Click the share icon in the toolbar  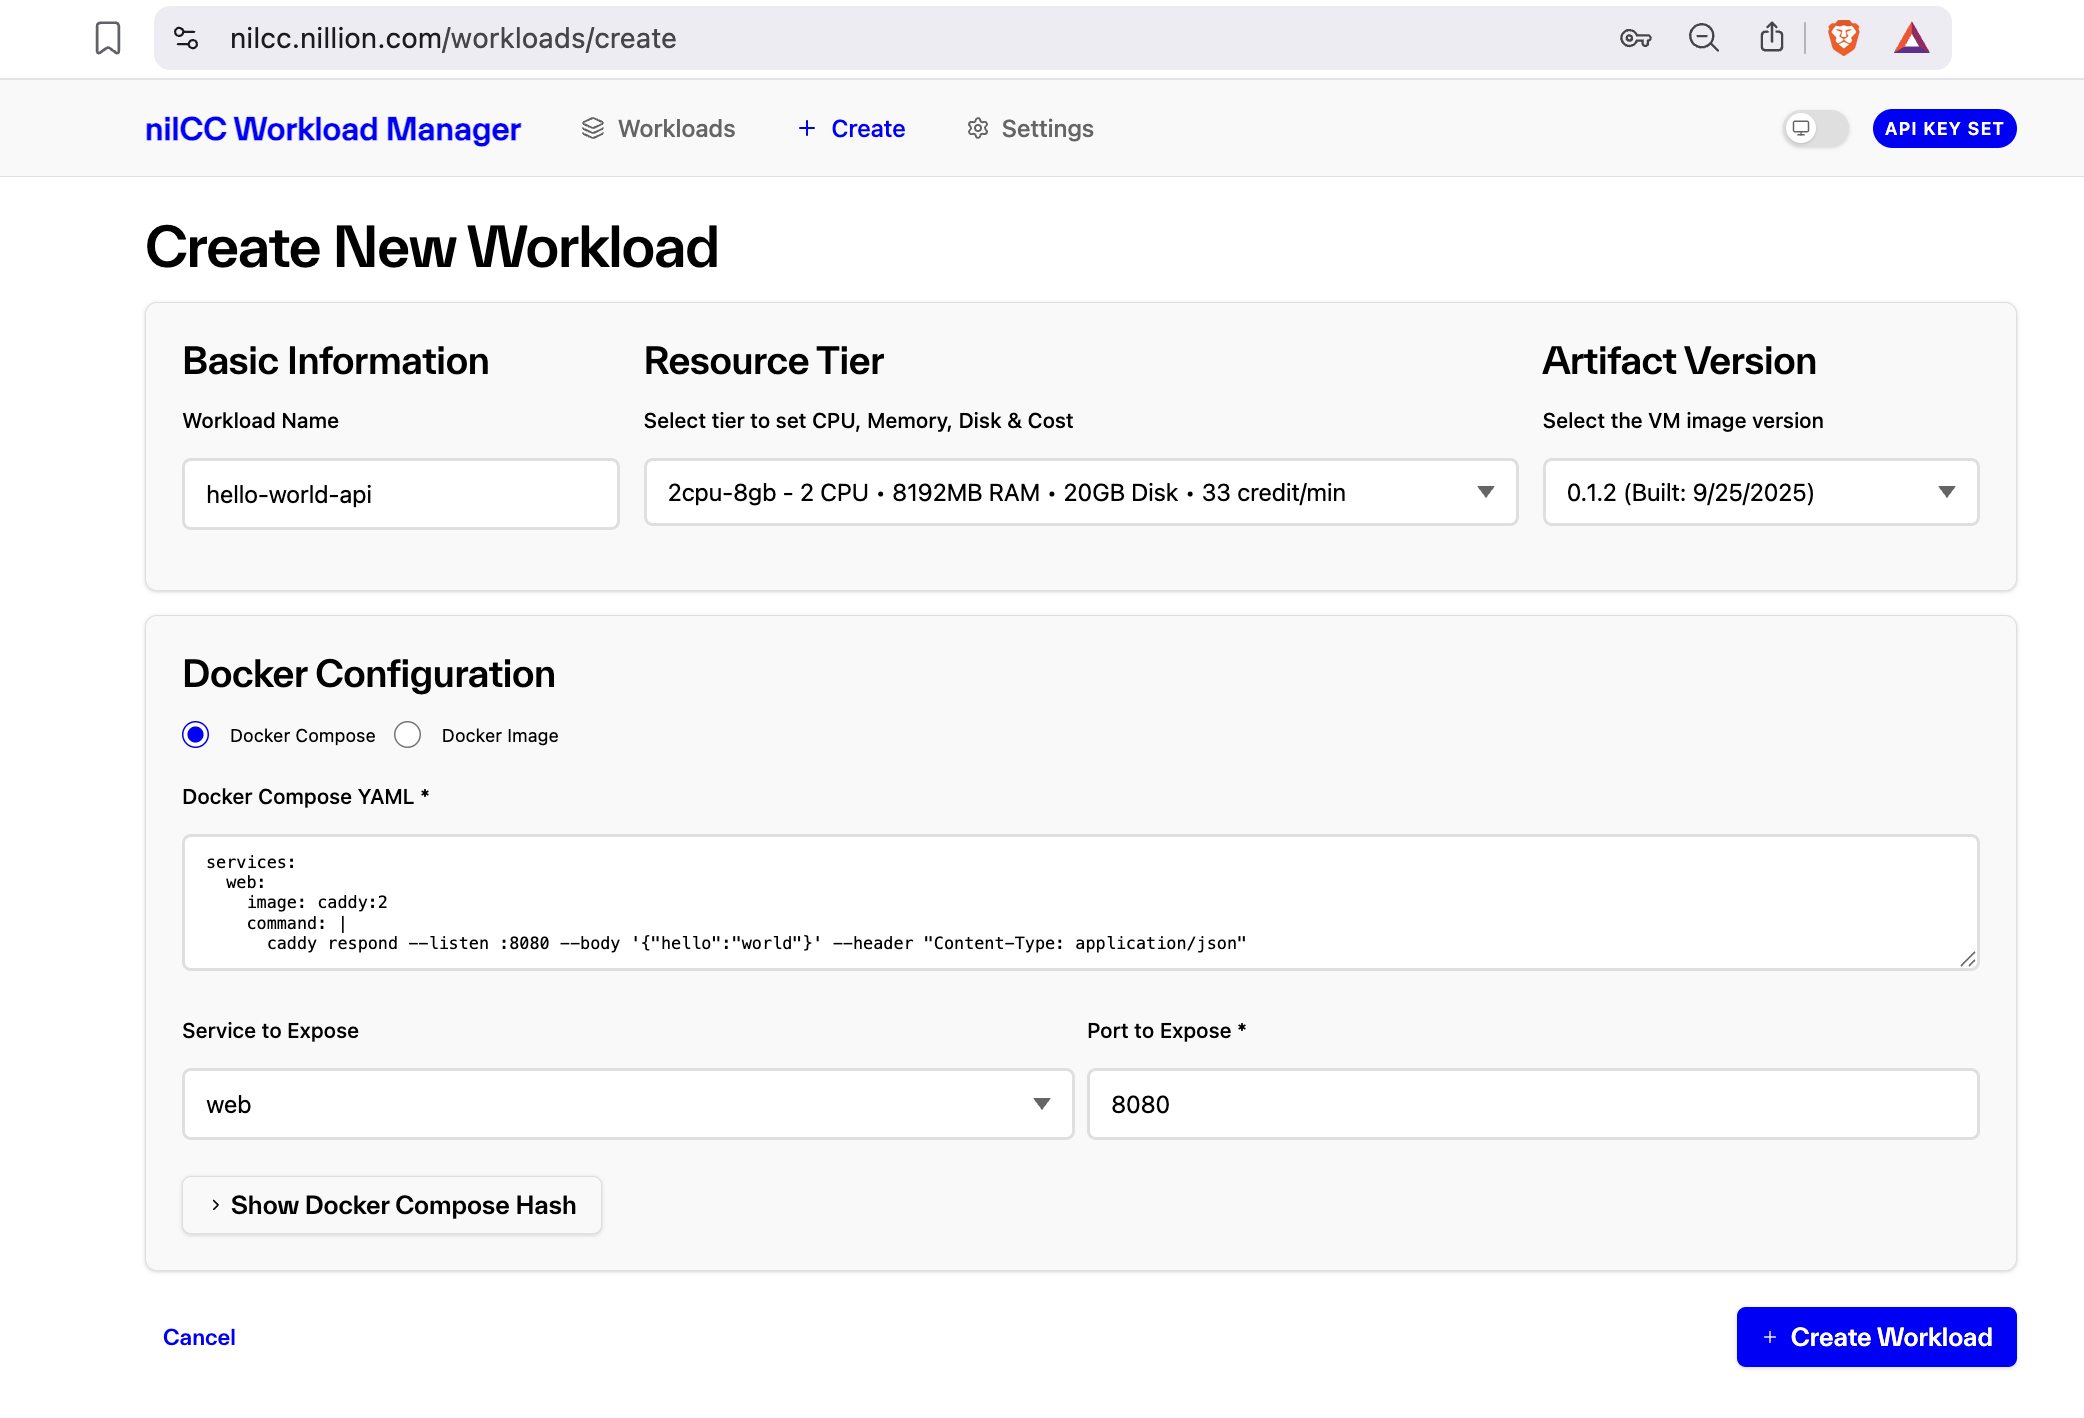coord(1771,38)
